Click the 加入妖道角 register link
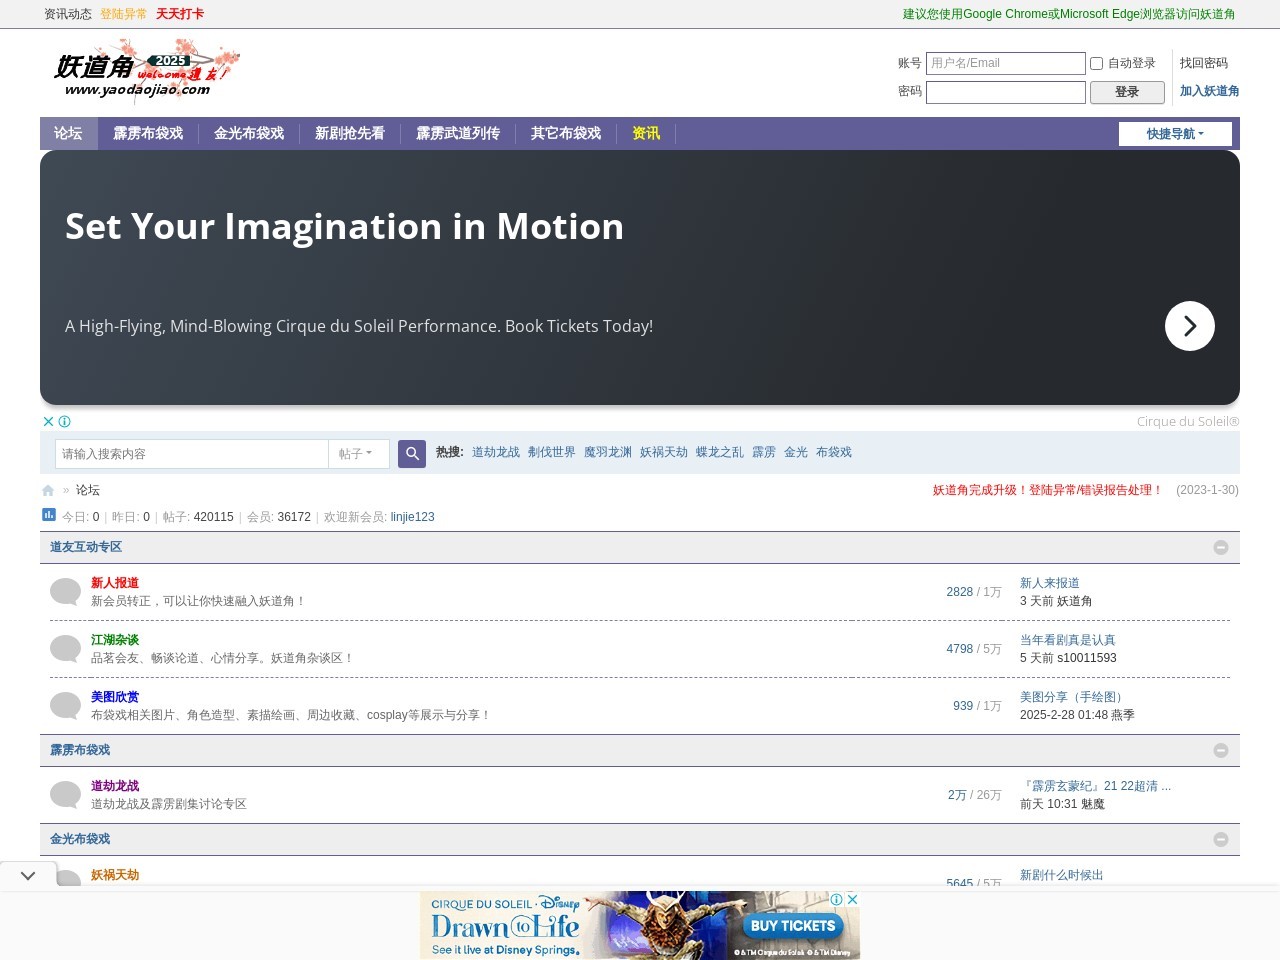1280x960 pixels. (1210, 91)
